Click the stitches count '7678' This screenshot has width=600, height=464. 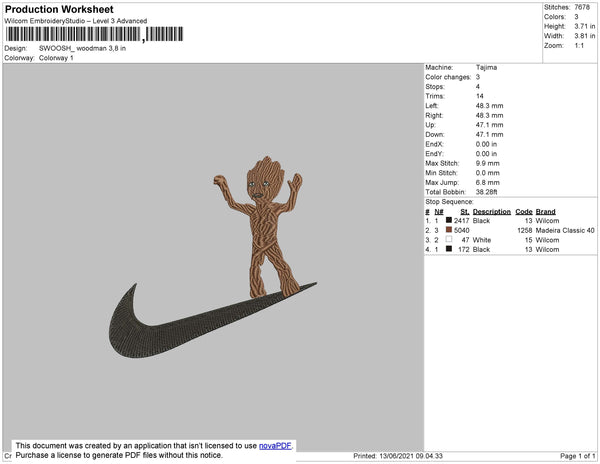pyautogui.click(x=582, y=7)
